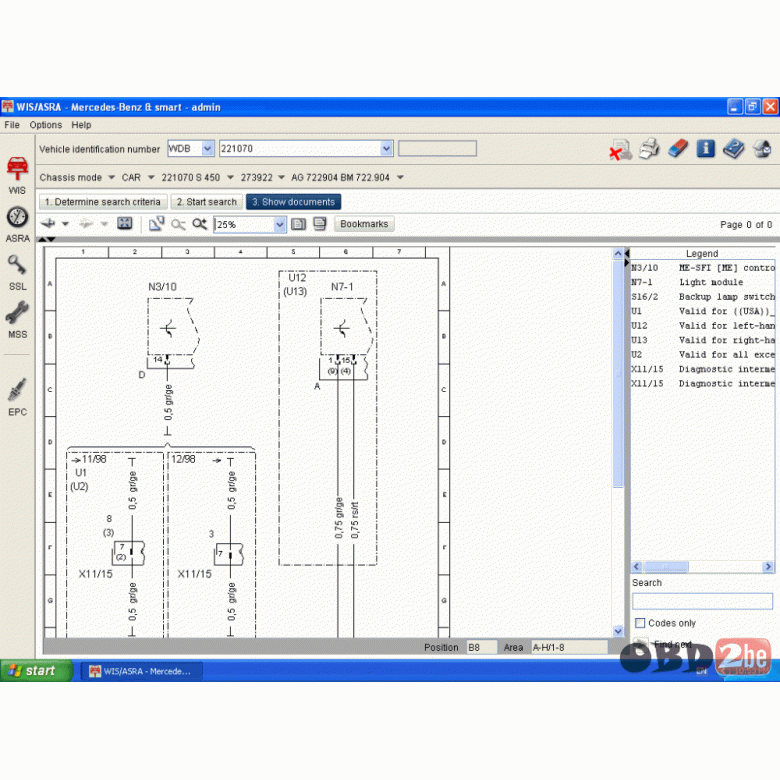Viewport: 780px width, 780px height.
Task: Click N7-1 component label in diagram
Action: click(x=342, y=287)
